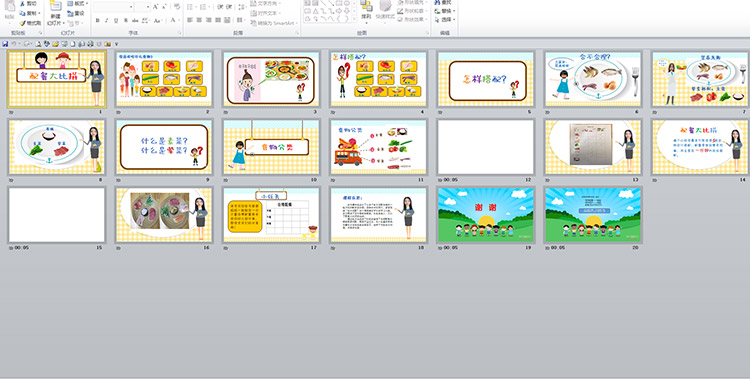Open the Clipboard pane launcher arrow
This screenshot has height=379, width=750.
pyautogui.click(x=41, y=33)
